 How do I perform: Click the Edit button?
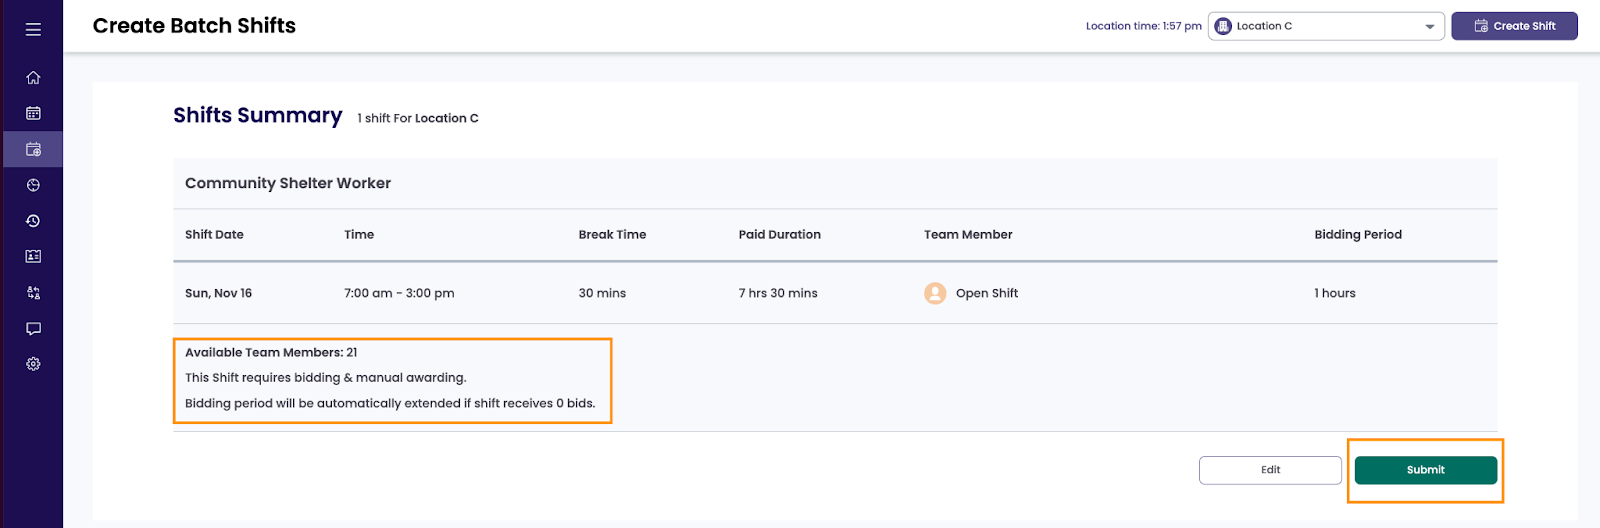coord(1270,470)
